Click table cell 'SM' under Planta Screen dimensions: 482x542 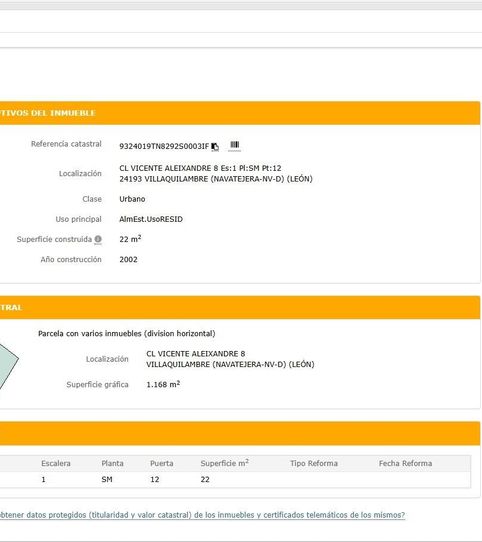point(107,480)
